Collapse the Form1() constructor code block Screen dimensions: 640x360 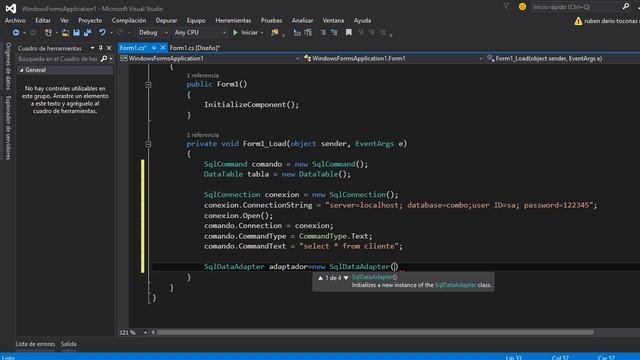coord(148,84)
